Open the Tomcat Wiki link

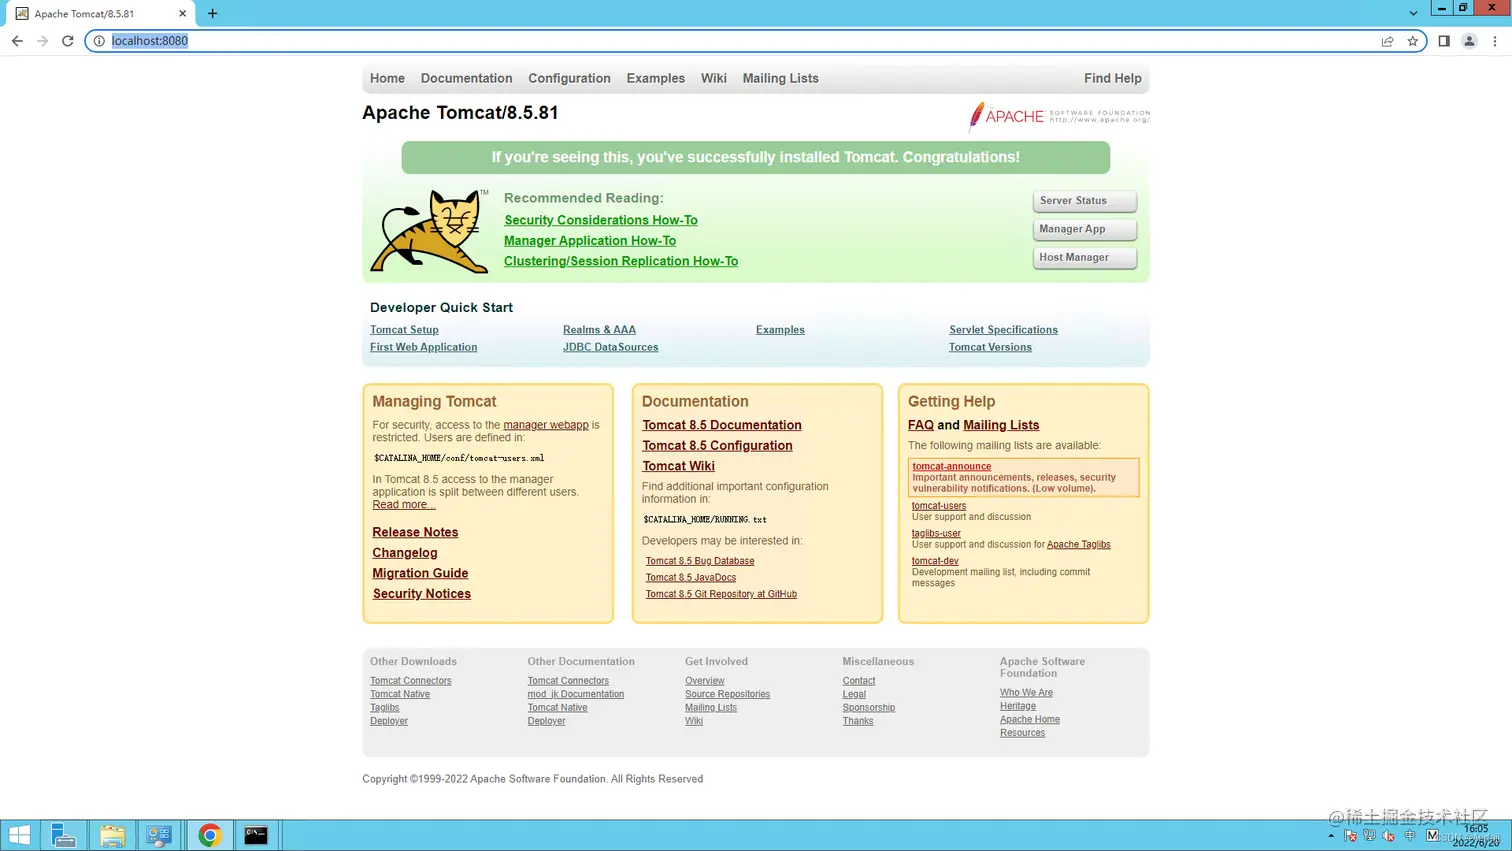point(678,466)
